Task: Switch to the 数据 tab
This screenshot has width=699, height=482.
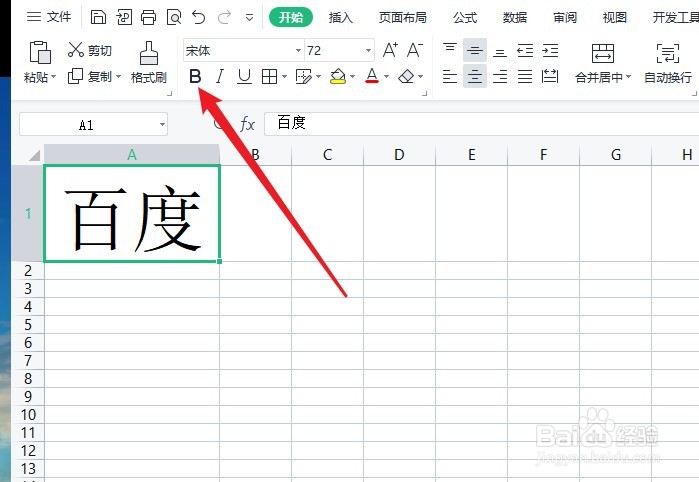Action: tap(515, 17)
